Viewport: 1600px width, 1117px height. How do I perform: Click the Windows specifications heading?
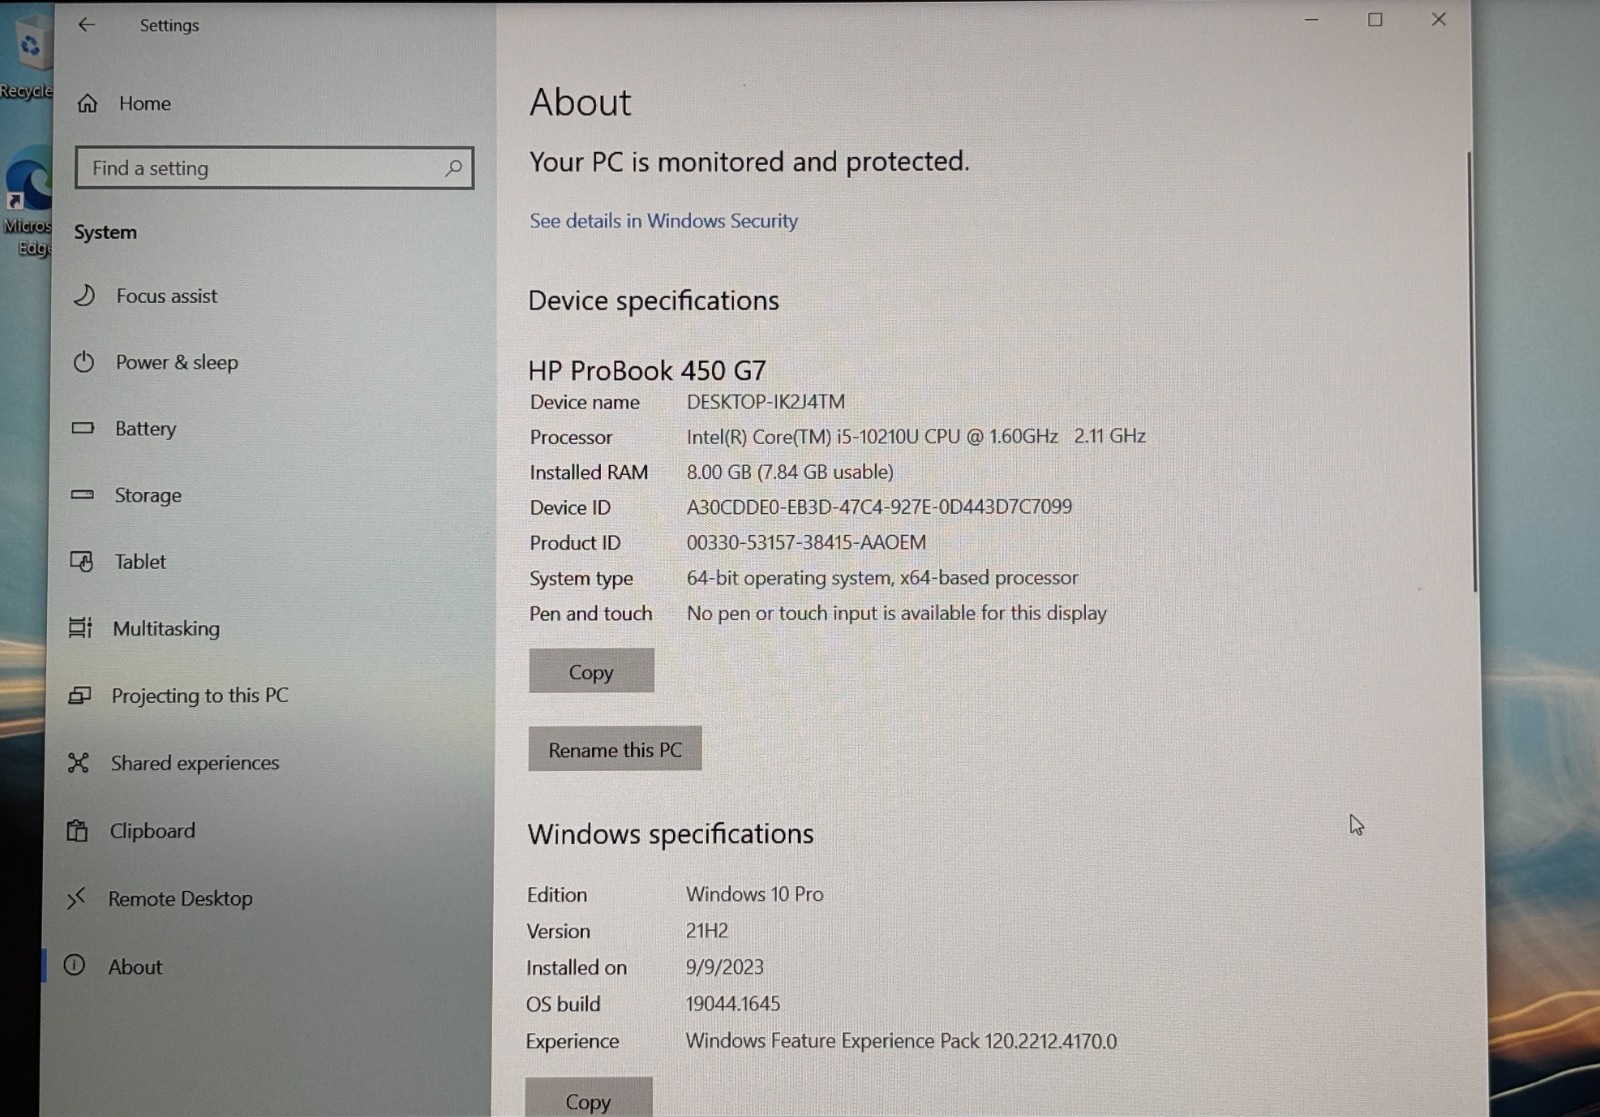670,834
